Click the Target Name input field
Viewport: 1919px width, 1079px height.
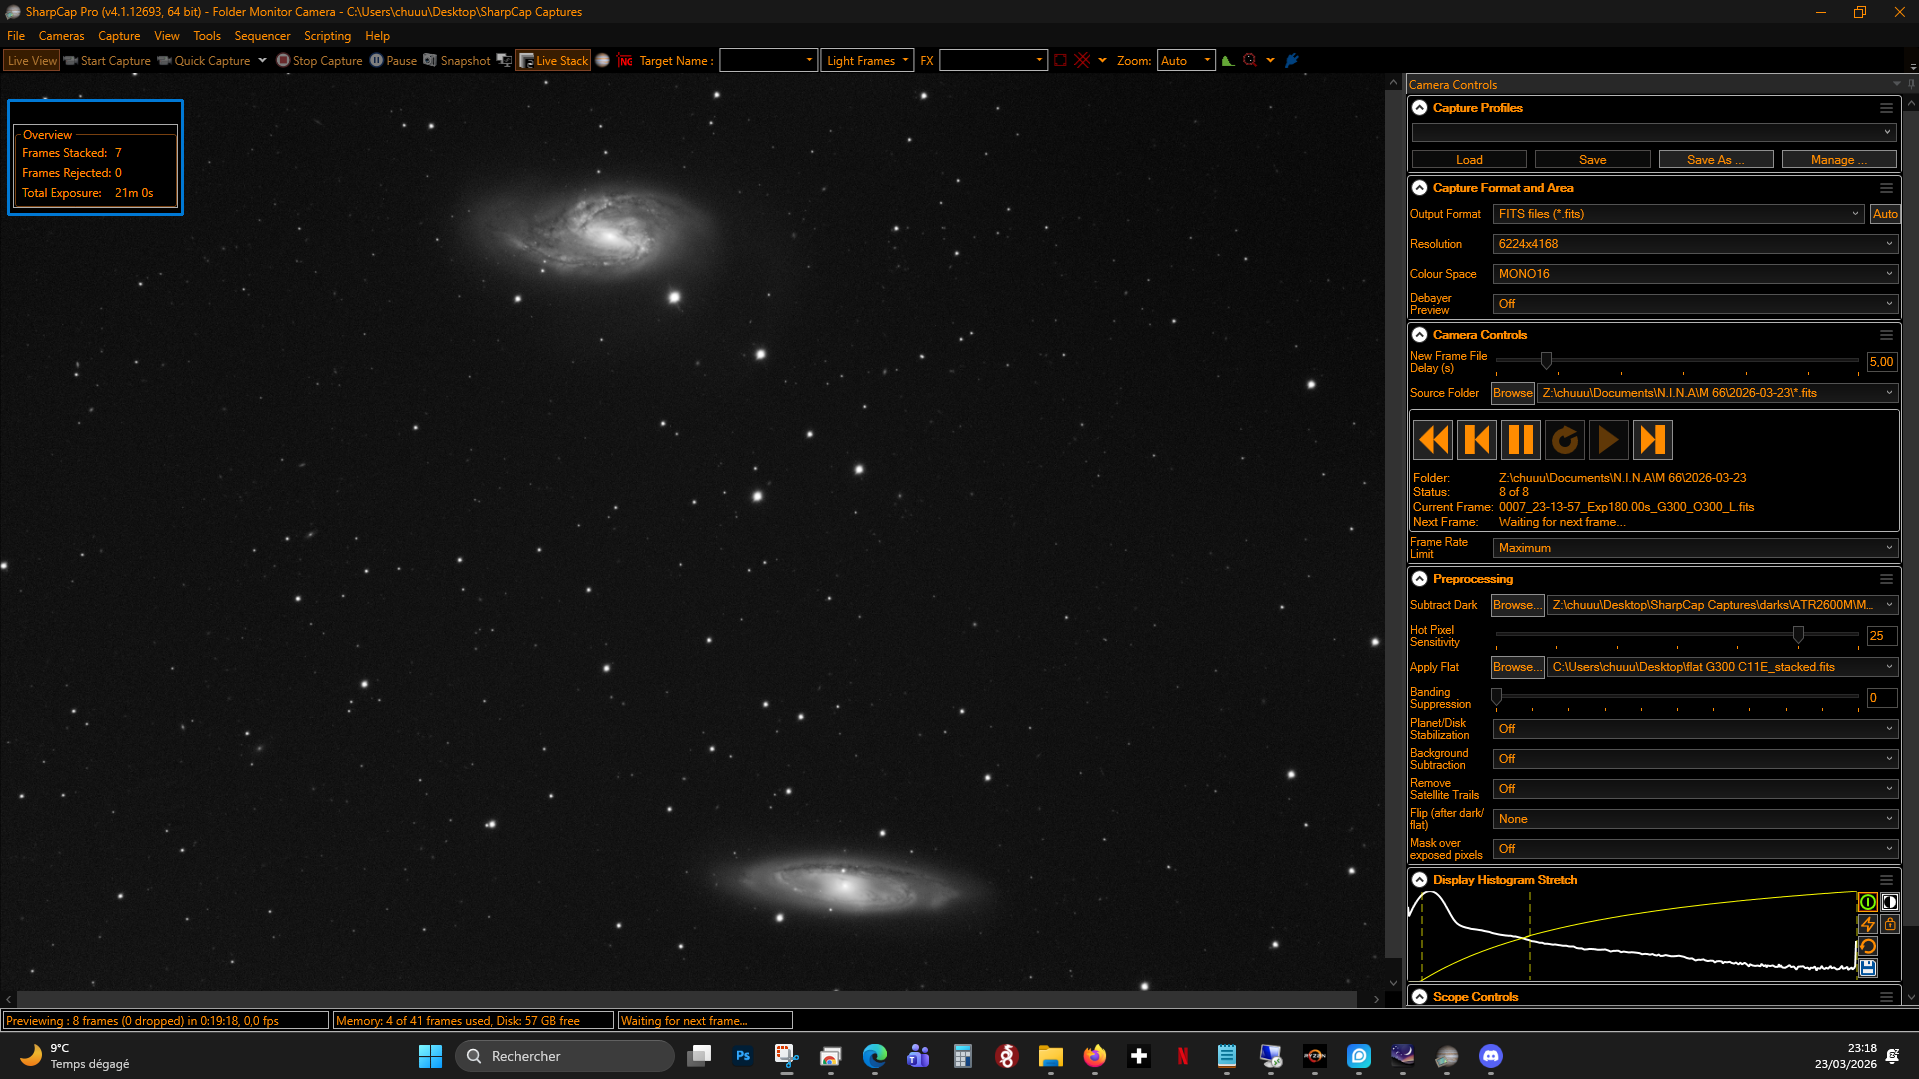click(x=768, y=61)
